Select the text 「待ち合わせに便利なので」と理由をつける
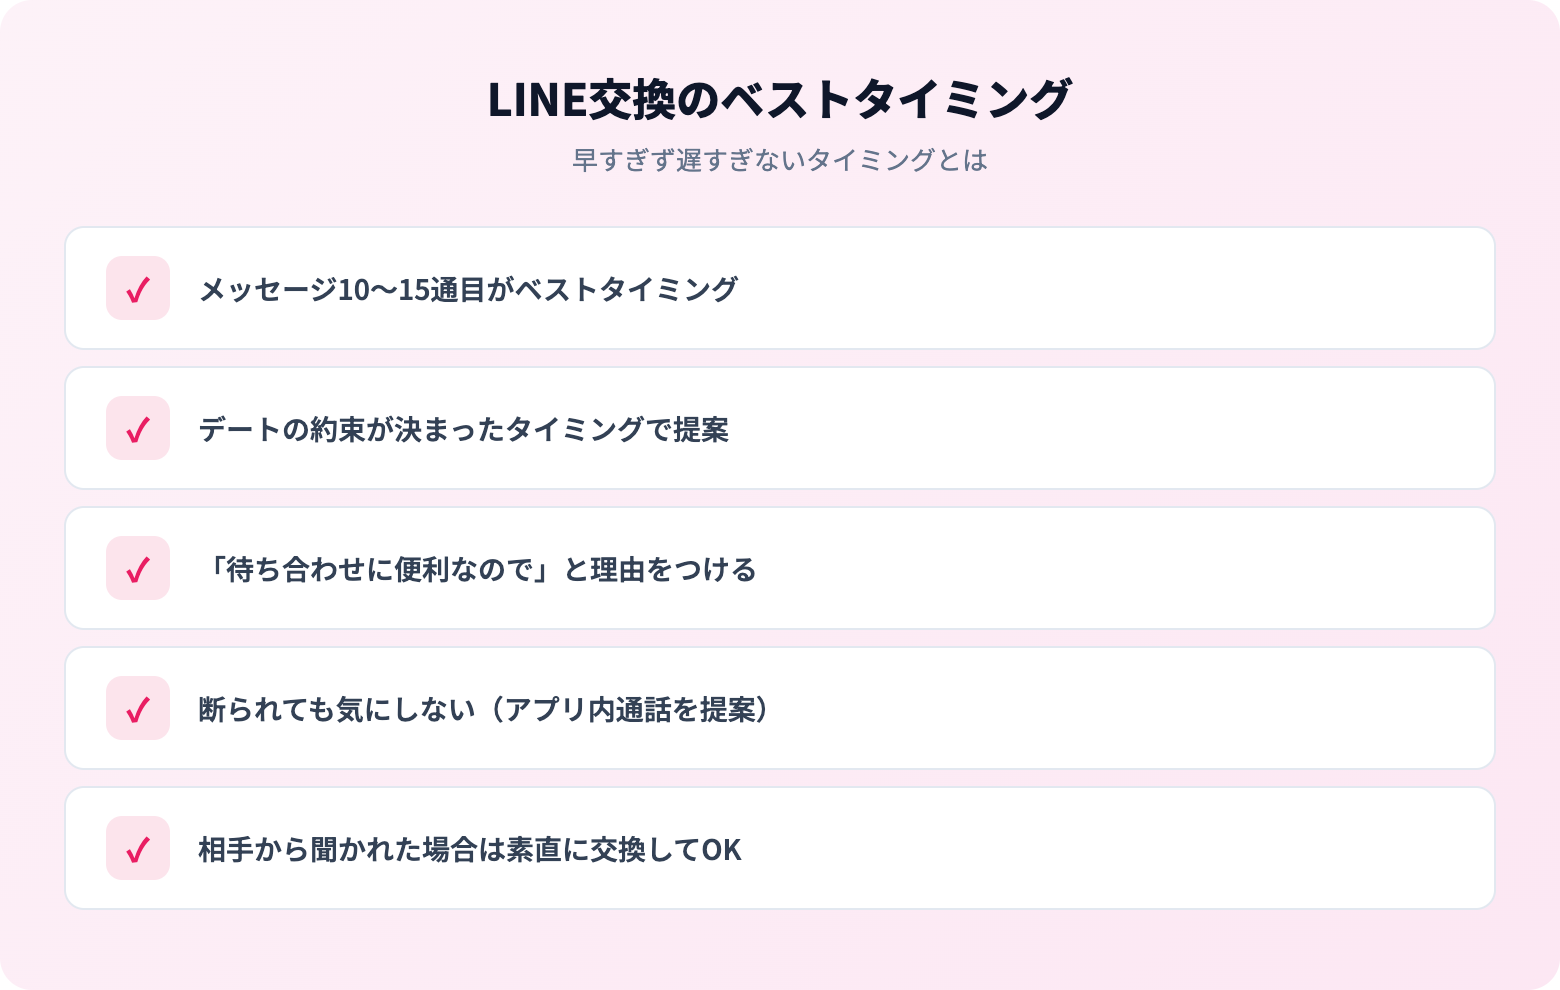1560x990 pixels. 478,569
